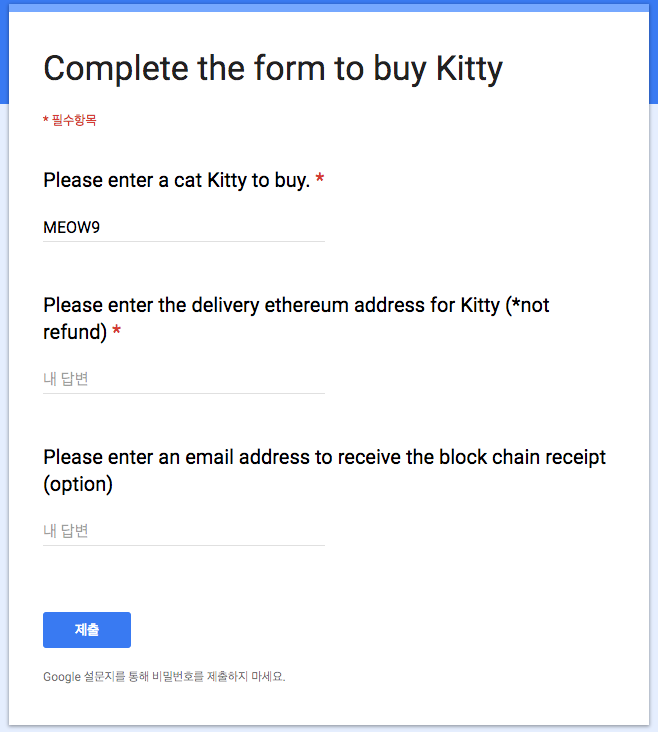Click the word "Kitty" in the form title
Screen dimensions: 658x732
coord(469,69)
